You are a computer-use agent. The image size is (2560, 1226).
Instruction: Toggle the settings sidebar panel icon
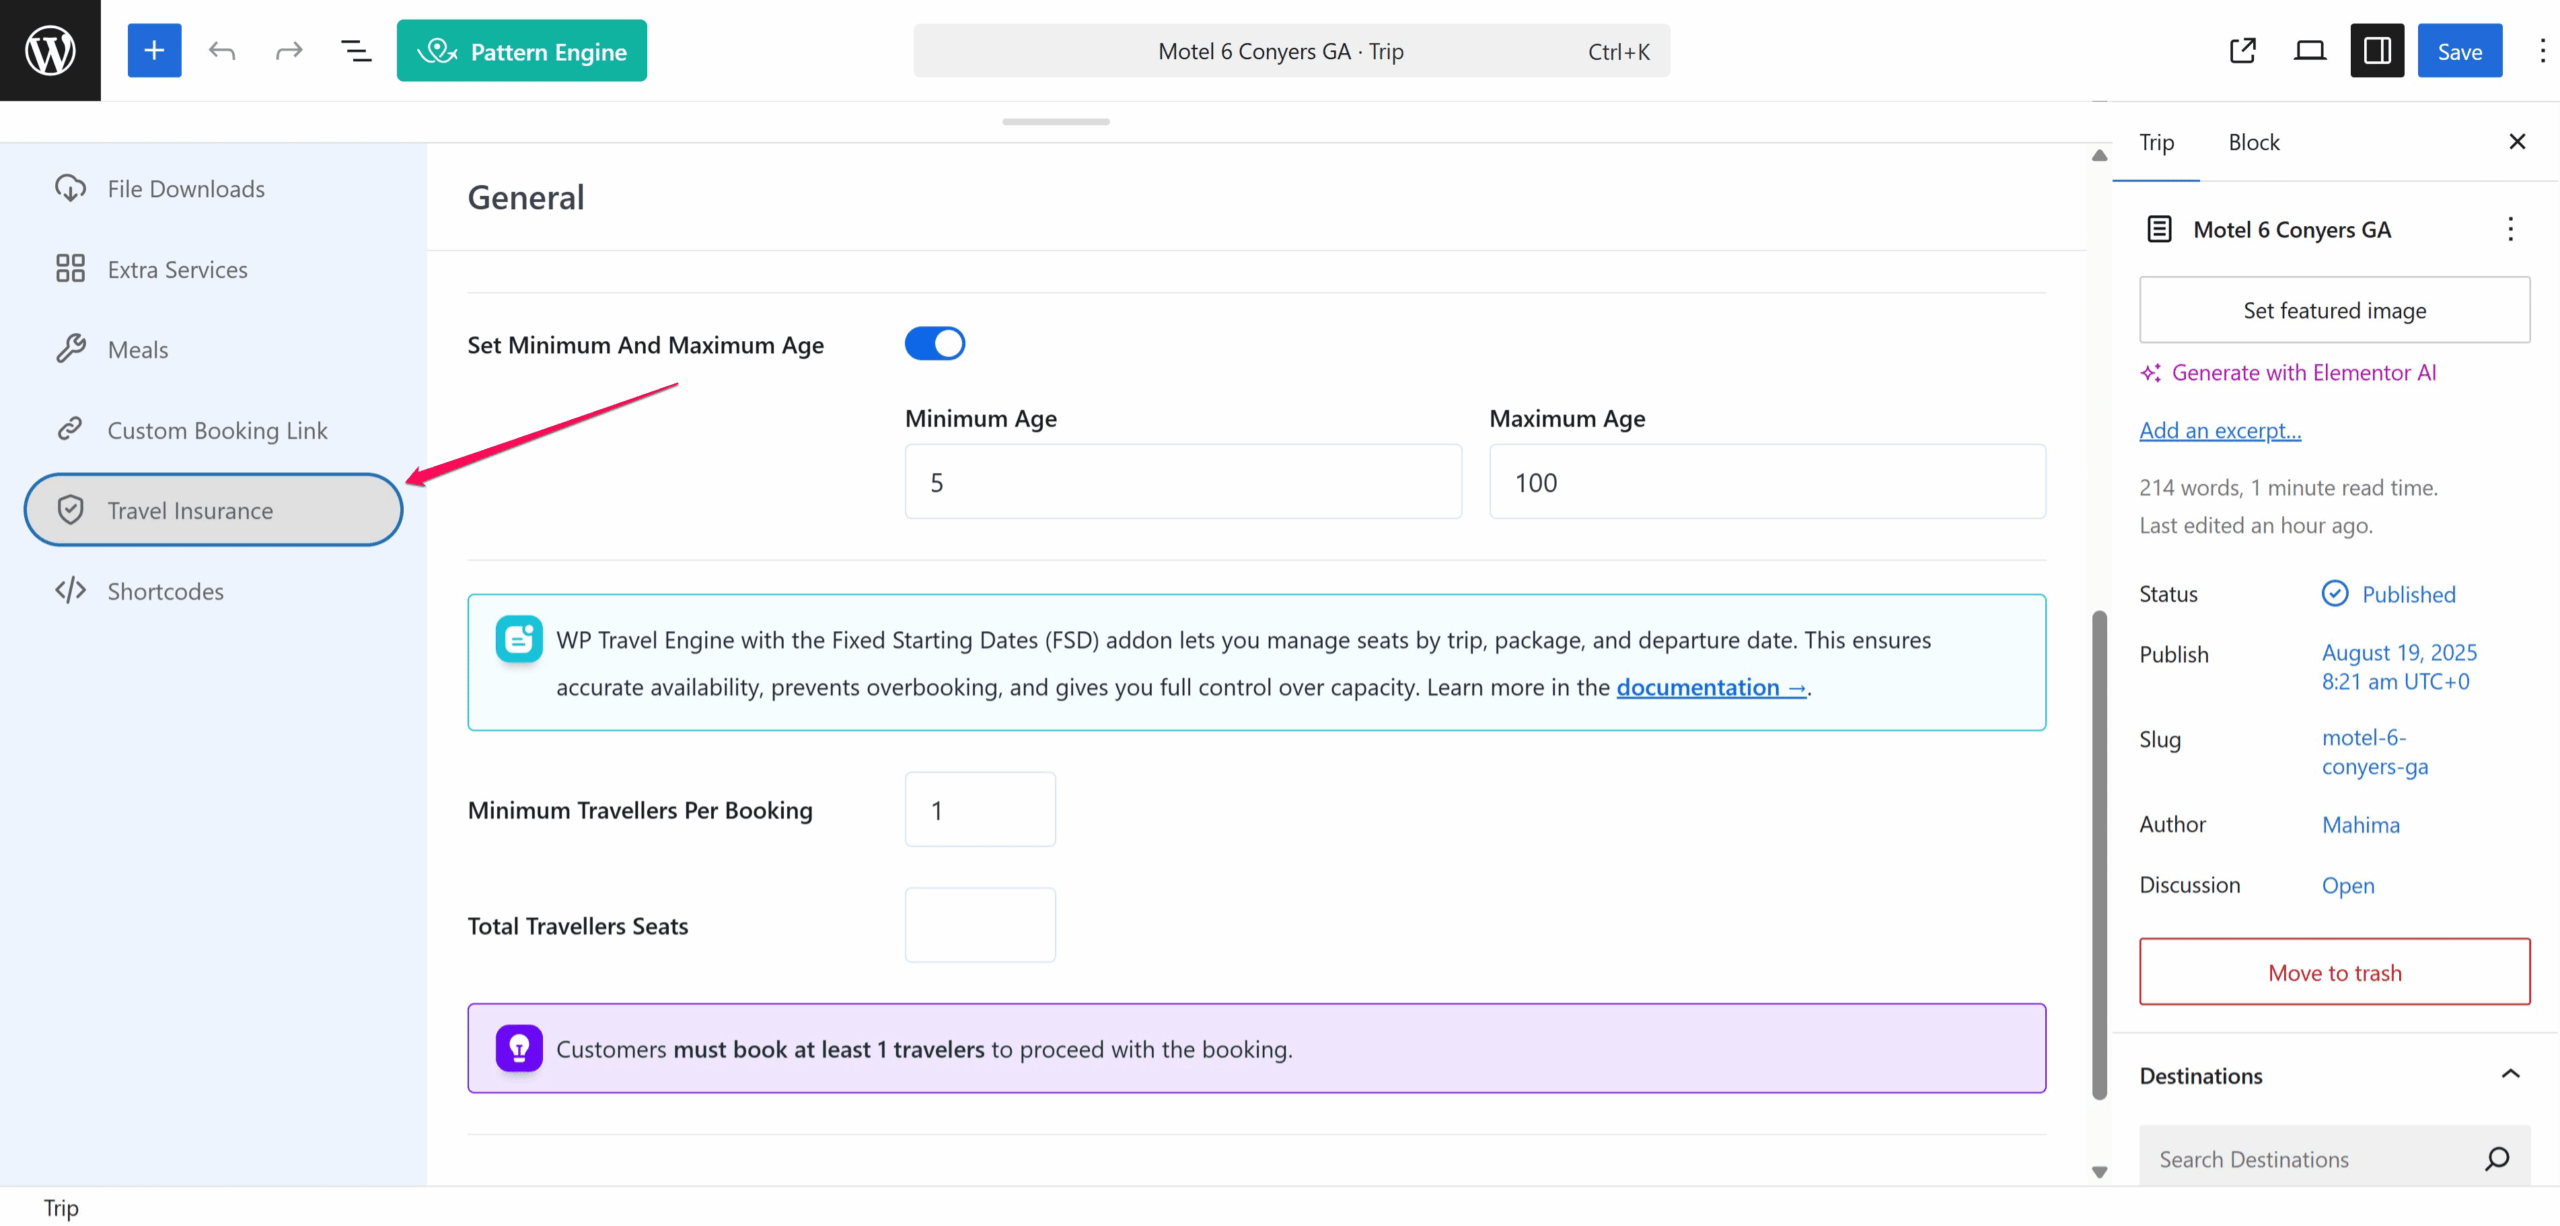2377,50
